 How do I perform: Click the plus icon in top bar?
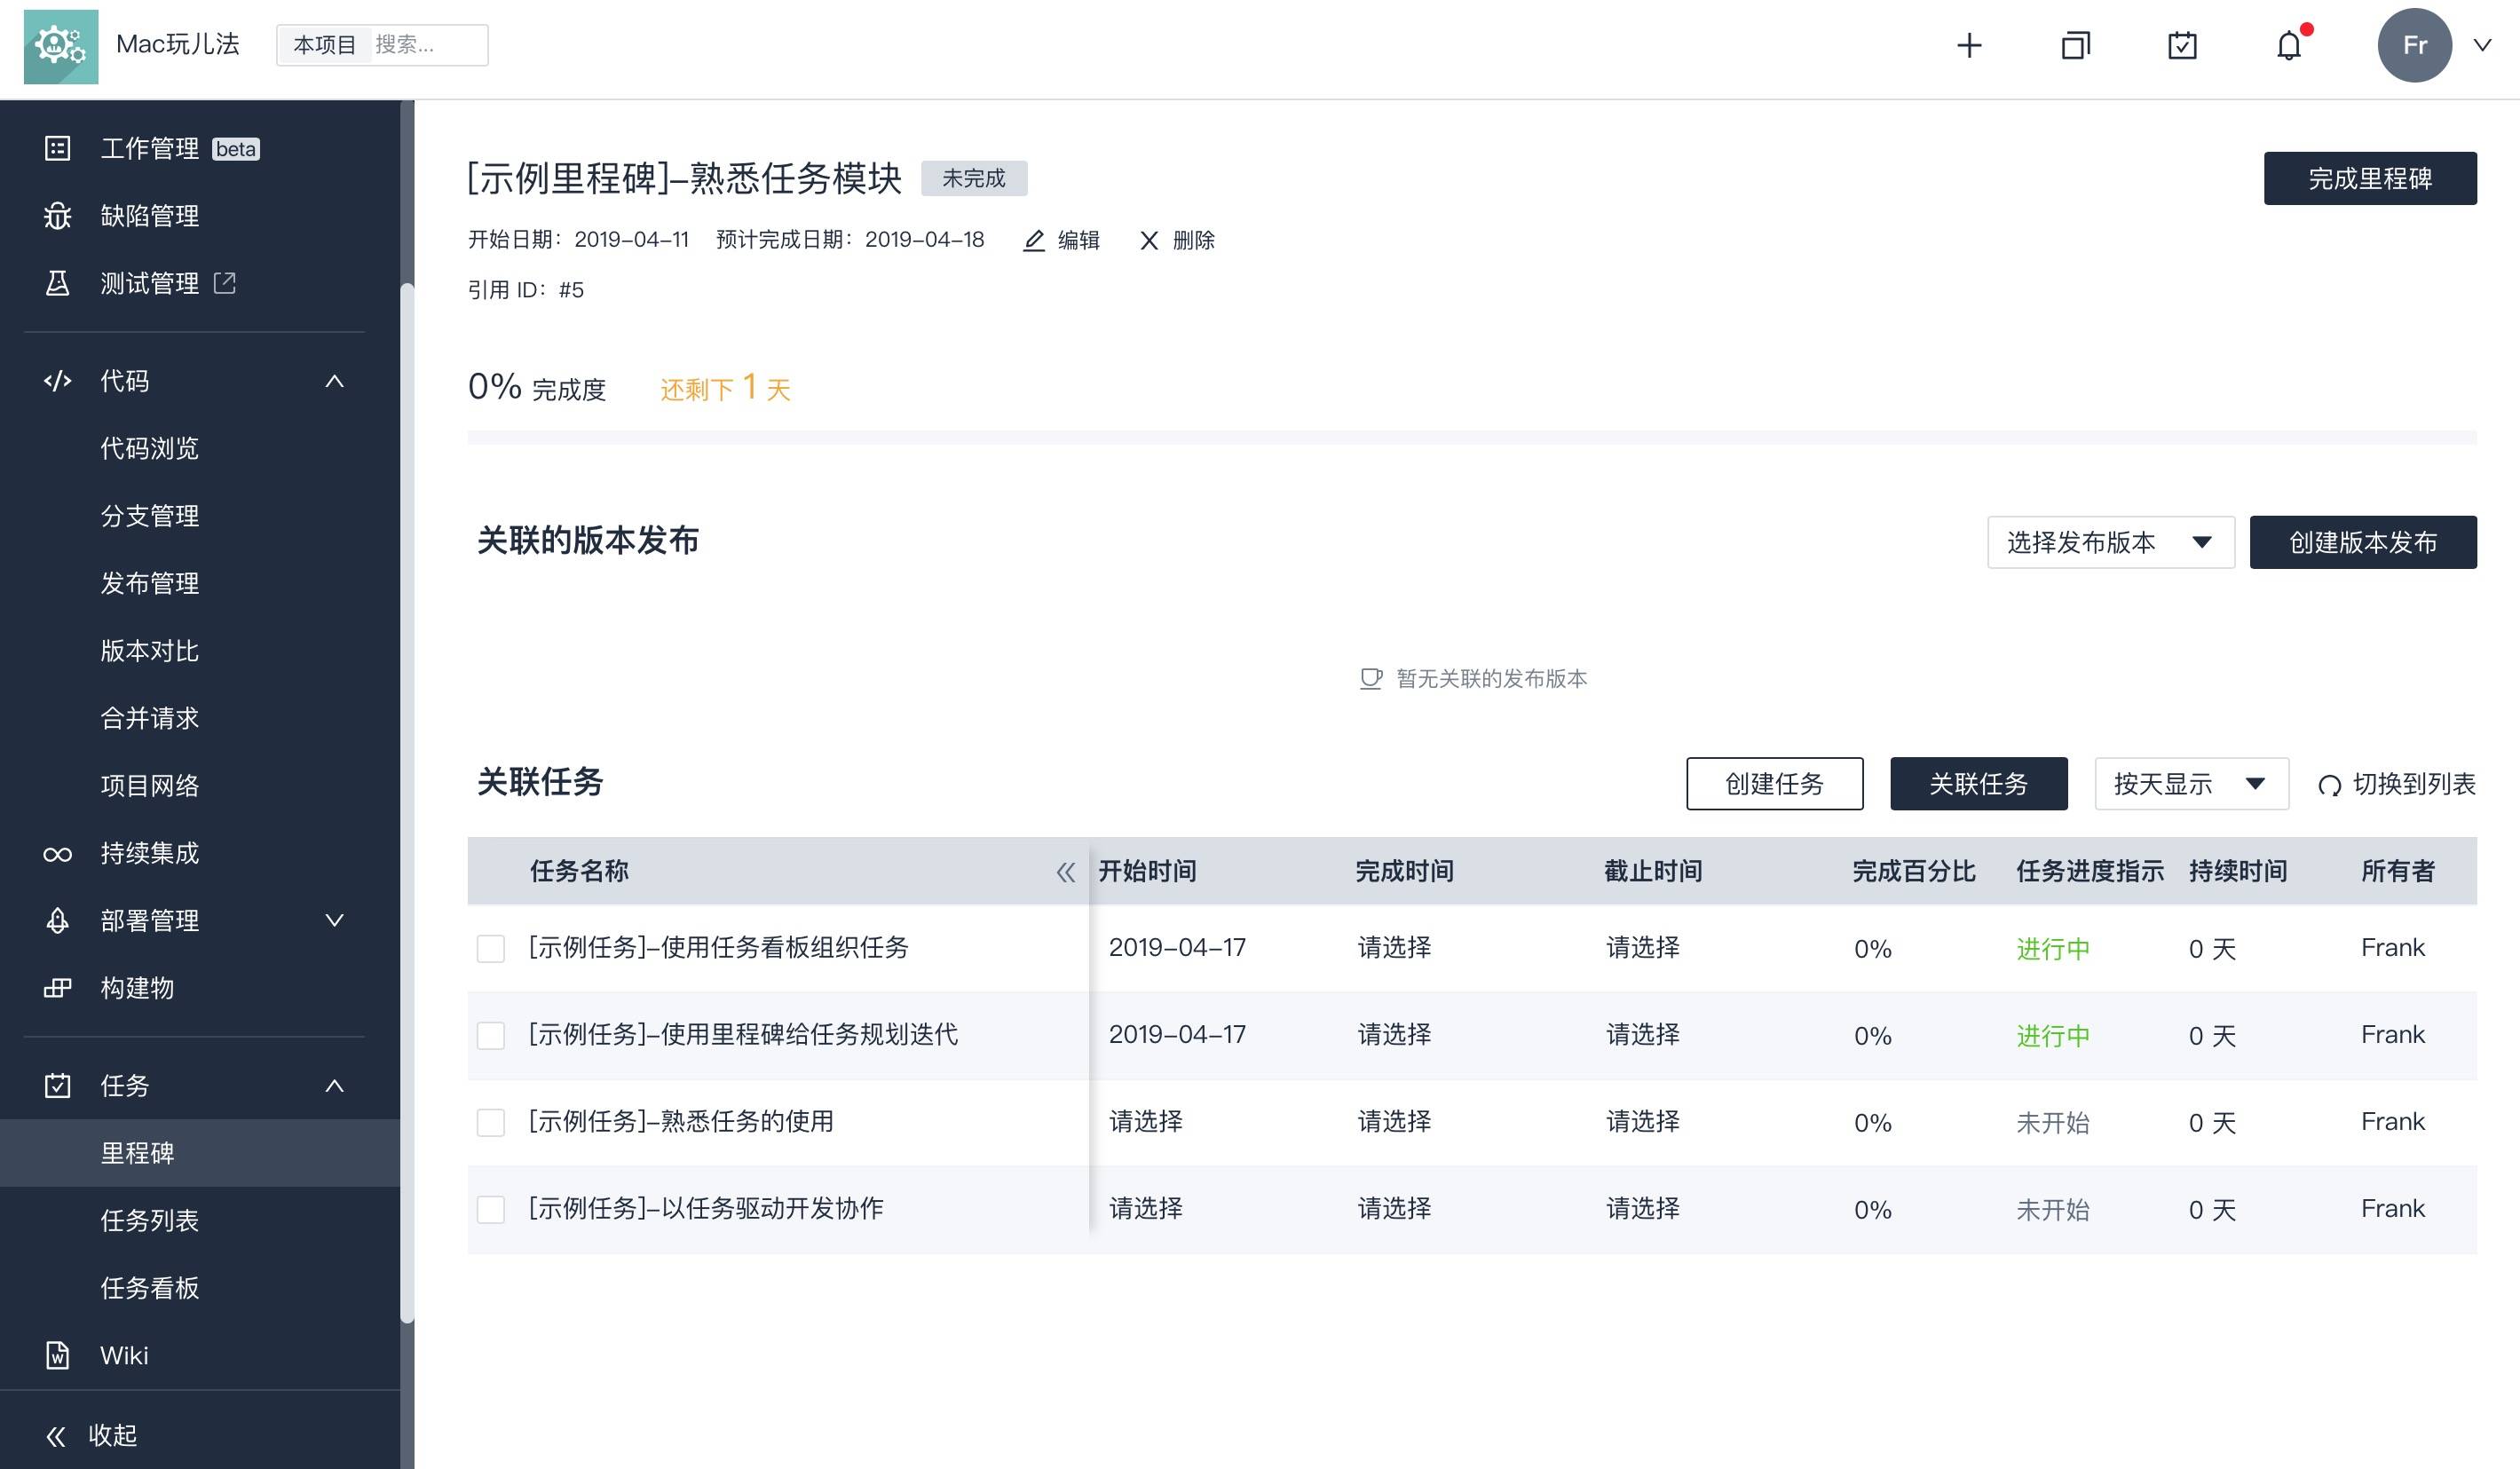(1968, 45)
